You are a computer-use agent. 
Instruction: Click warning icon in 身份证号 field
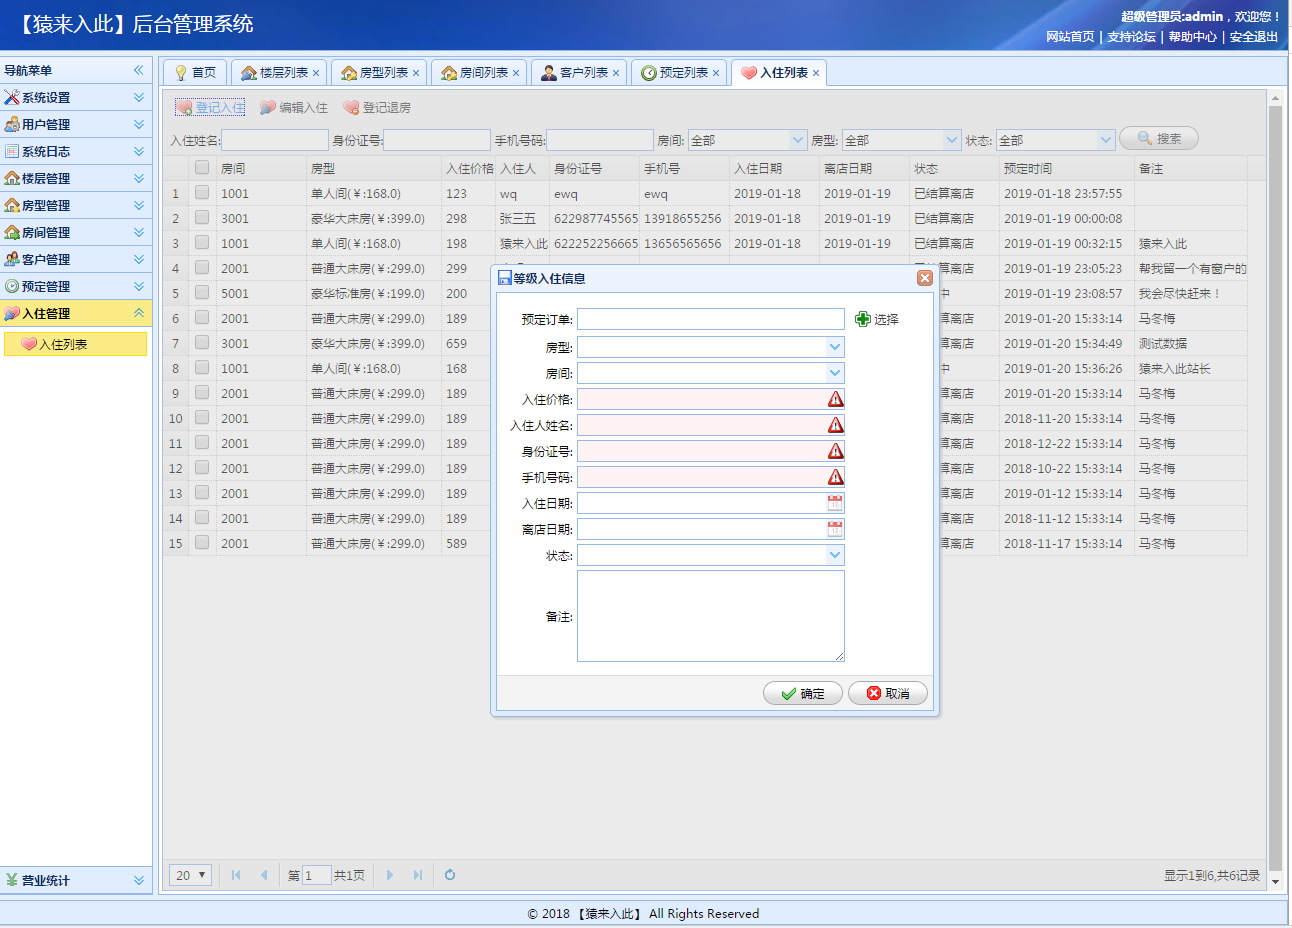click(x=835, y=451)
